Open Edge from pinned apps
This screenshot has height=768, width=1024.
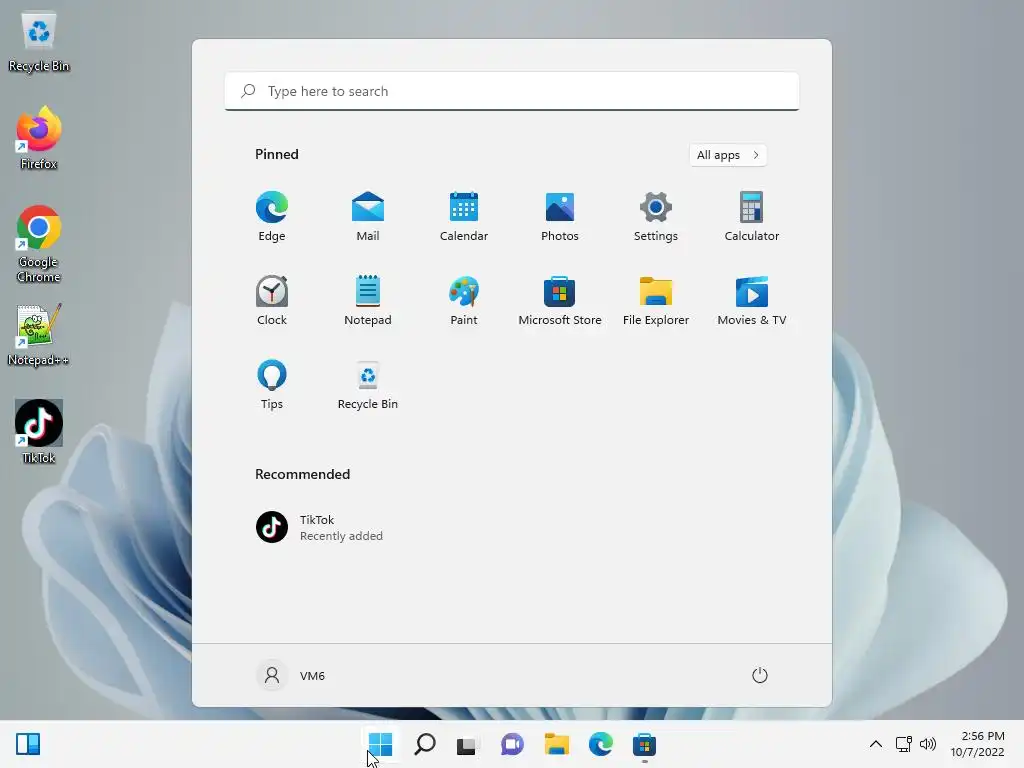pos(272,217)
